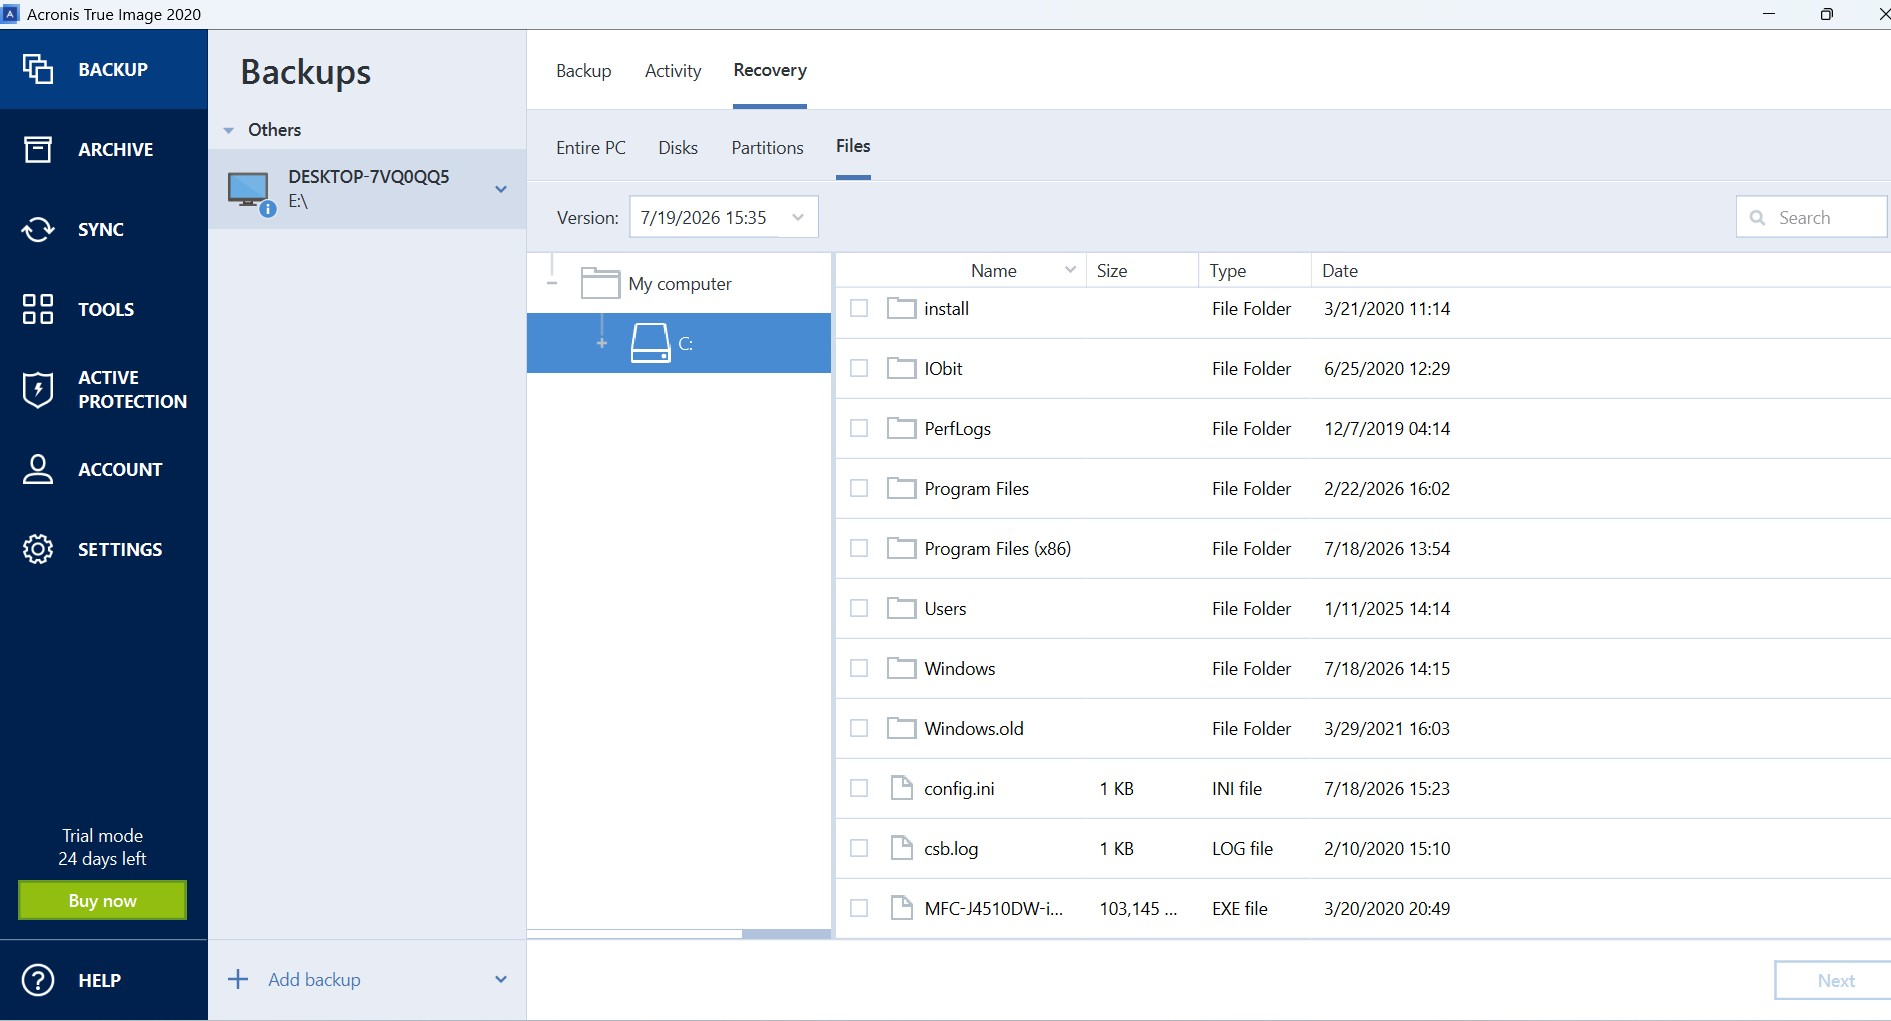Open the Settings gear icon
Image resolution: width=1891 pixels, height=1021 pixels.
click(38, 549)
